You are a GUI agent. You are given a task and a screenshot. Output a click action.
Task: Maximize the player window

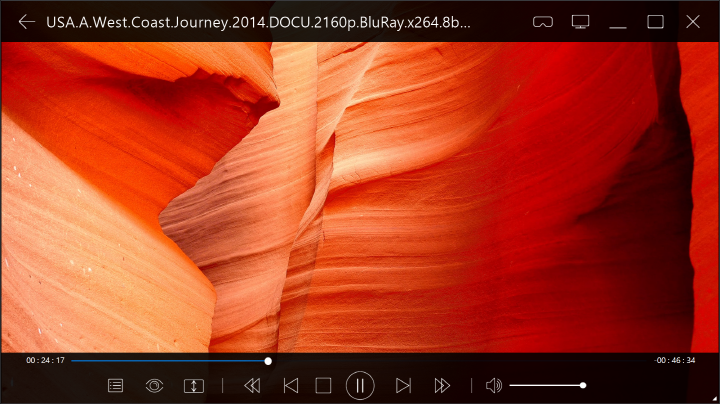coord(655,21)
